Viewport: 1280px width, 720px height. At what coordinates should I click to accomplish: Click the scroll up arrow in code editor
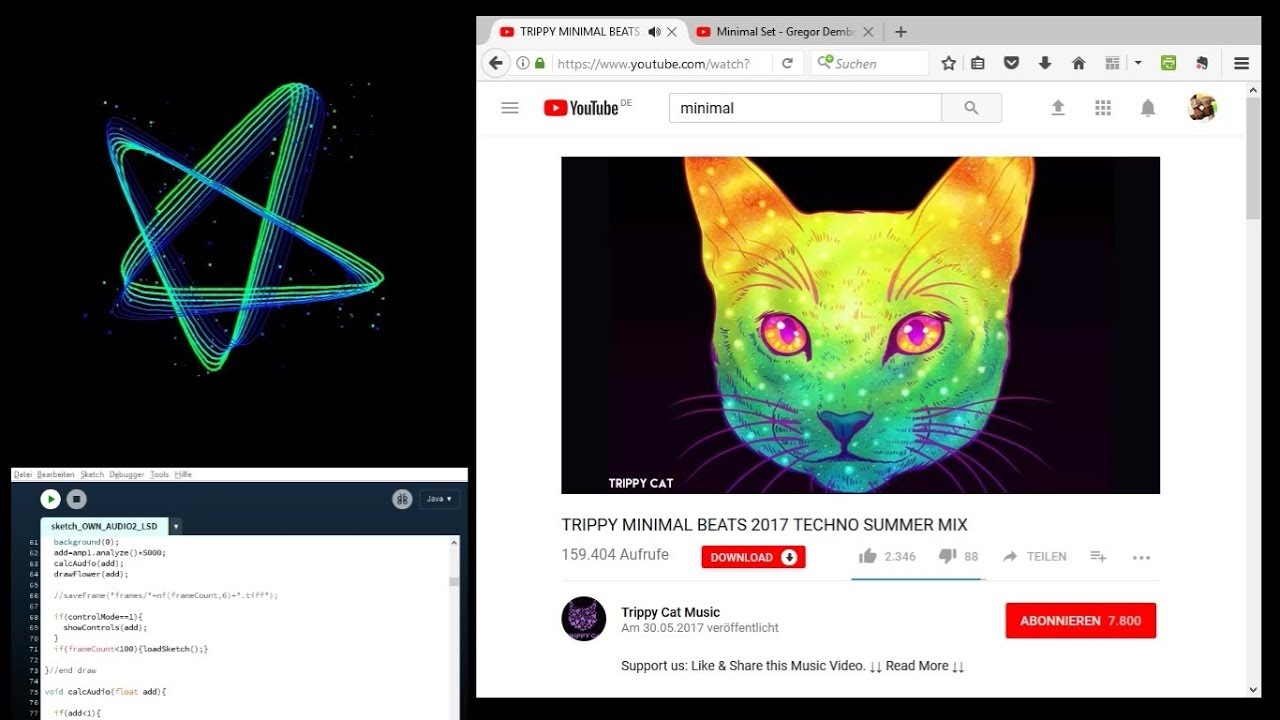454,543
